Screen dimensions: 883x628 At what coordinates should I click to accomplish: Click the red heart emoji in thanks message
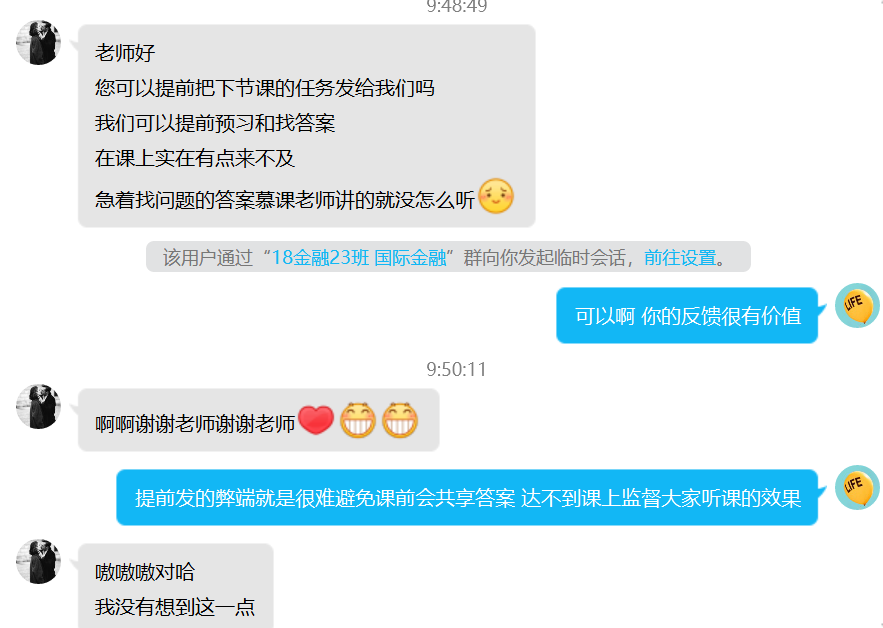pos(316,420)
